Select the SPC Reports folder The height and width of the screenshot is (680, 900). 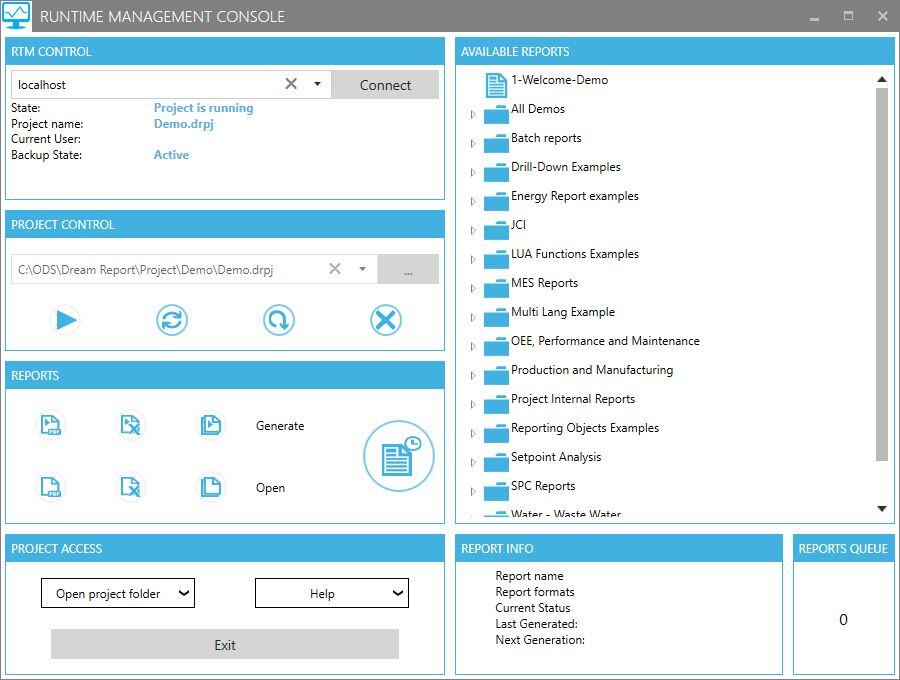coord(542,486)
